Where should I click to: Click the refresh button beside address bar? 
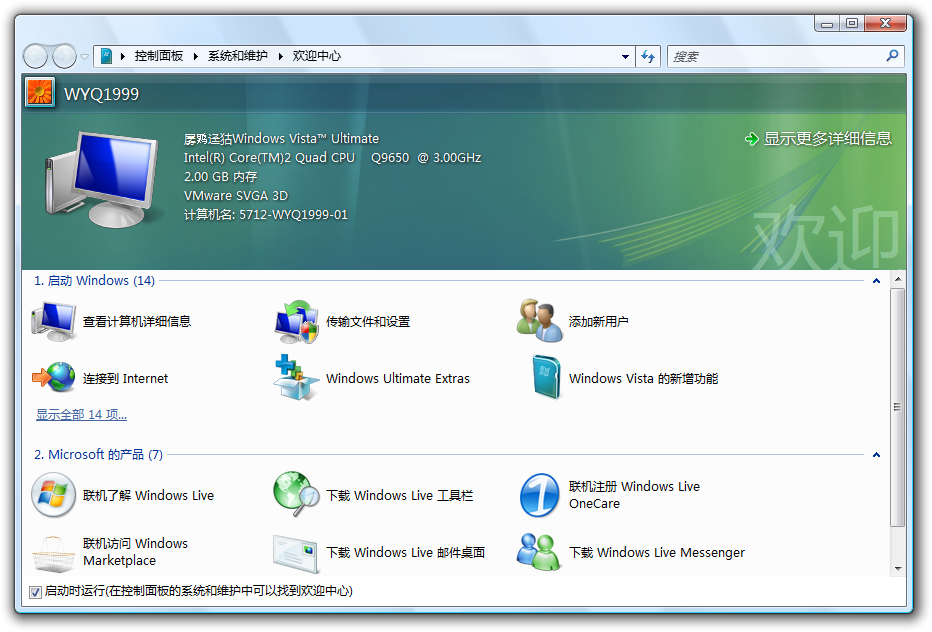(648, 56)
